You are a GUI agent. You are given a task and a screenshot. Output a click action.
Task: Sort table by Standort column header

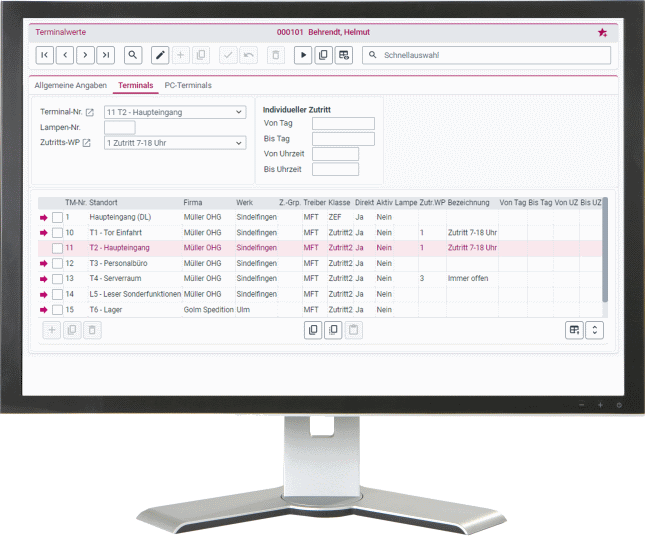coord(104,202)
